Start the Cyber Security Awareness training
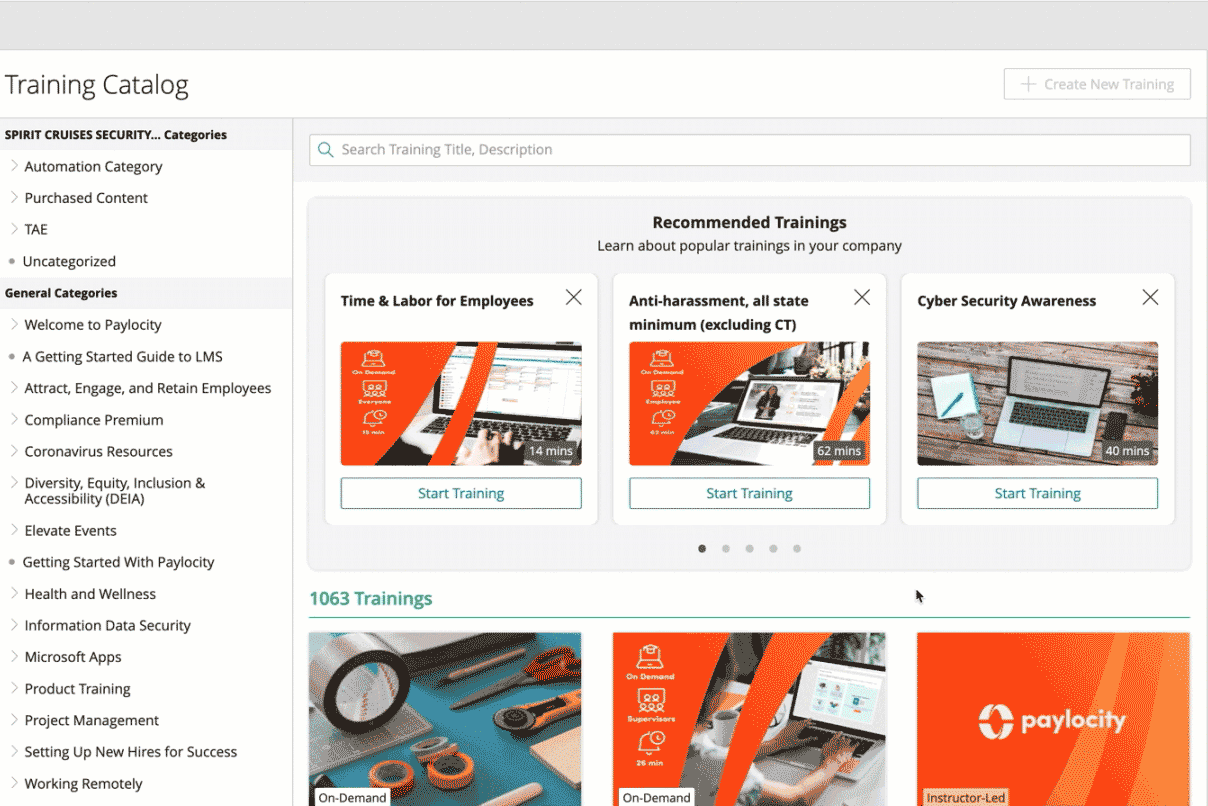 [x=1037, y=493]
